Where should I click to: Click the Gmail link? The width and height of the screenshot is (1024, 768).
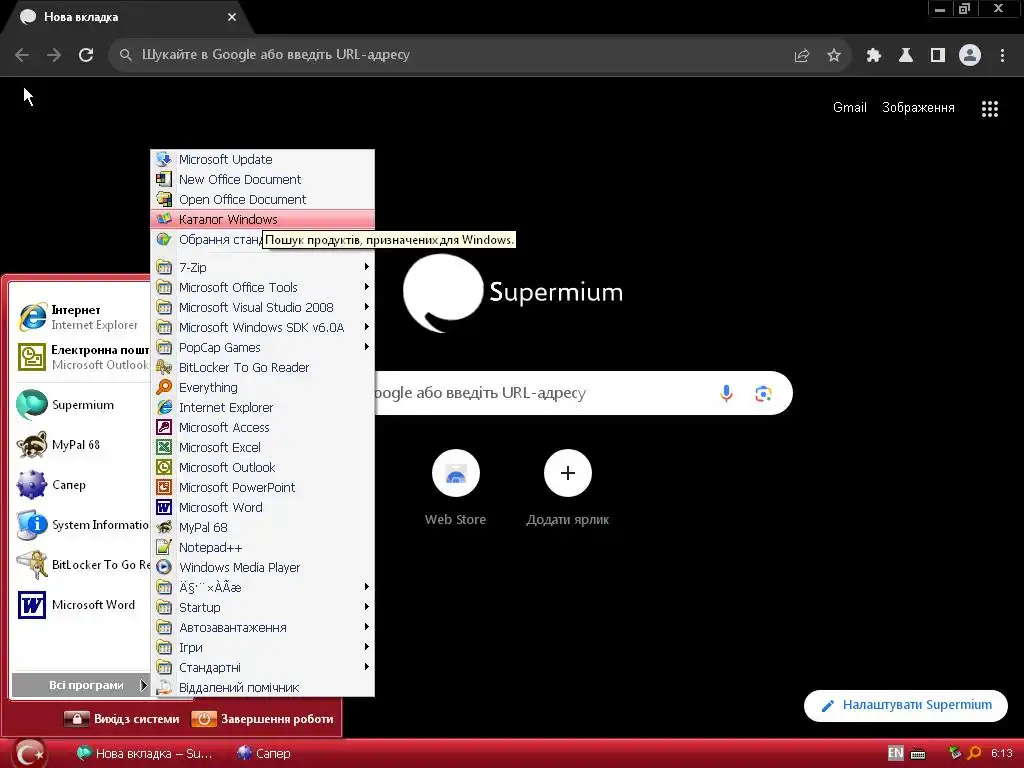[850, 108]
